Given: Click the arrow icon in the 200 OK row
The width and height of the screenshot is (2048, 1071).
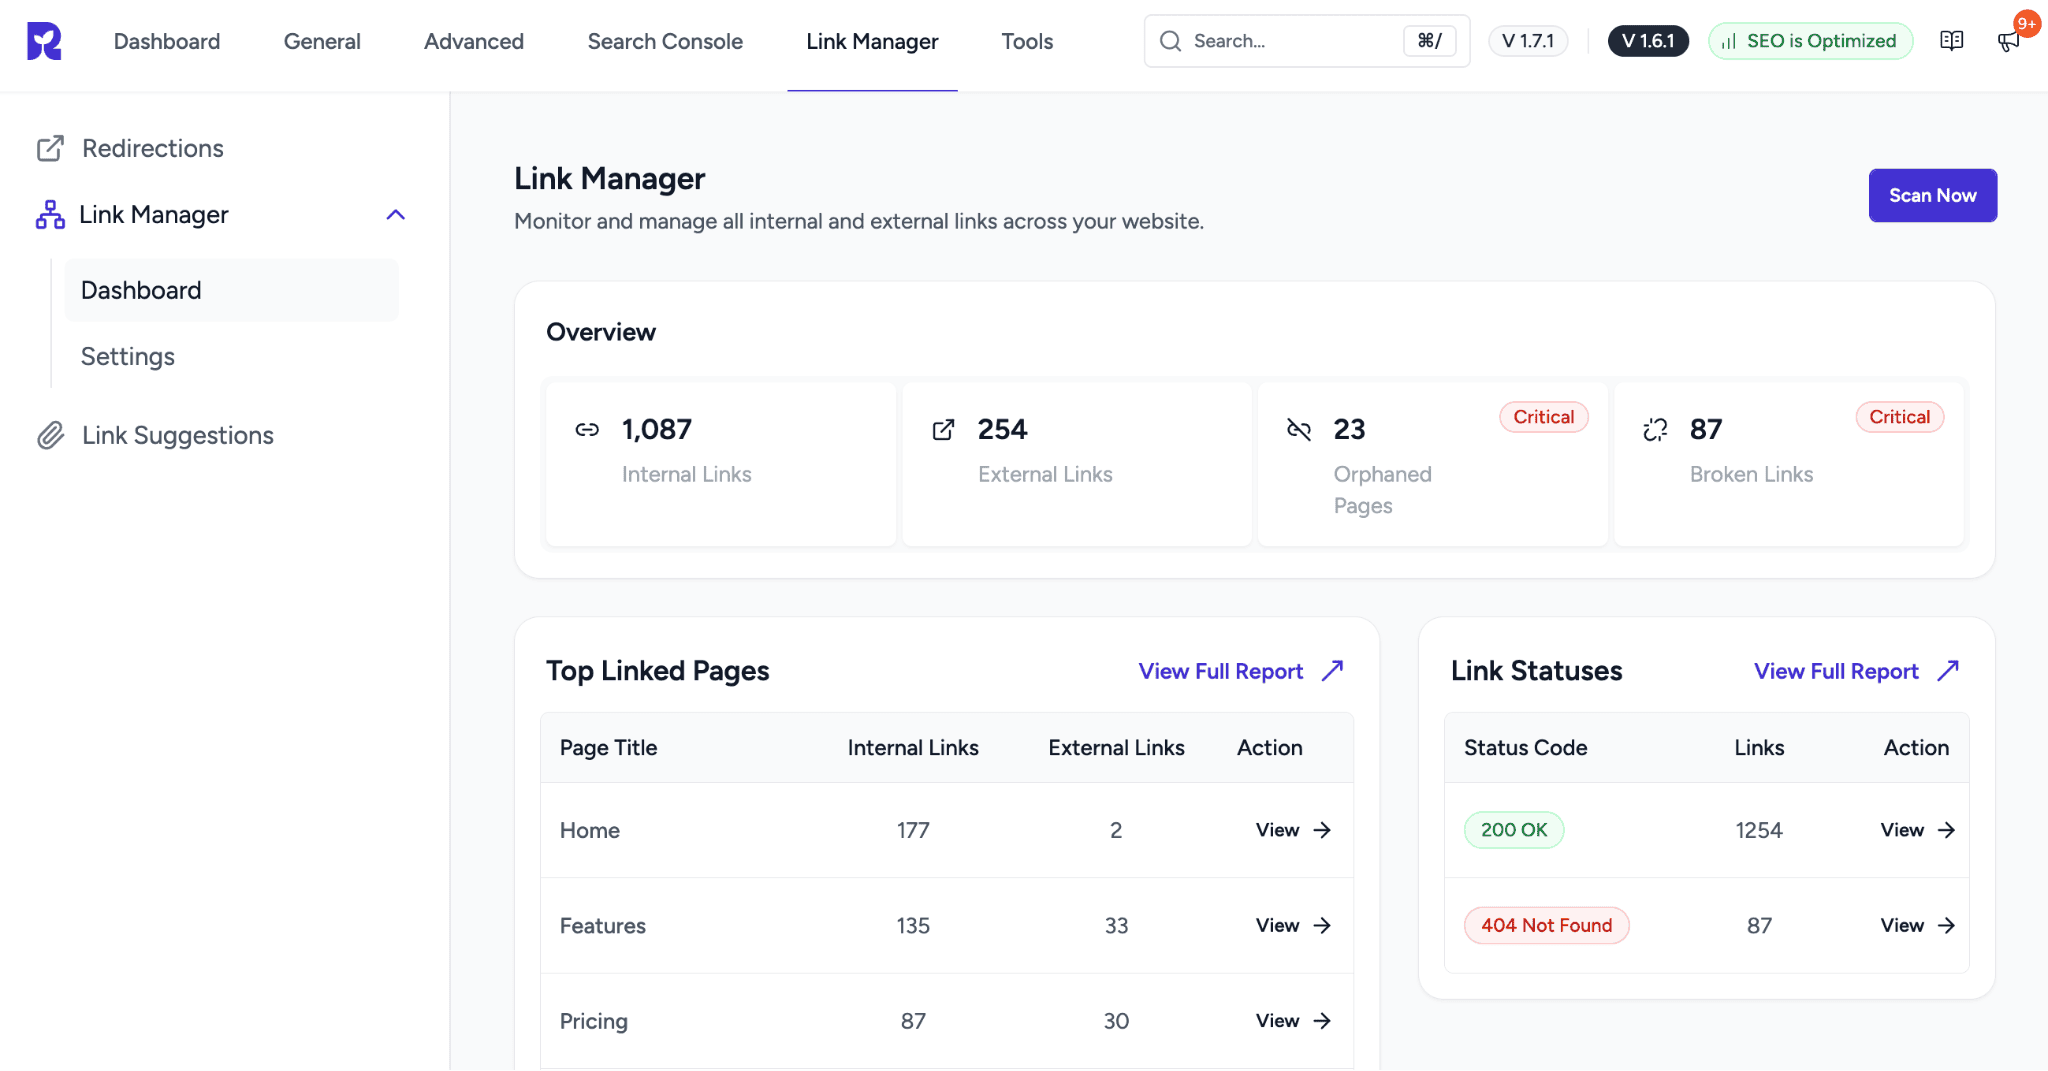Looking at the screenshot, I should point(1946,830).
